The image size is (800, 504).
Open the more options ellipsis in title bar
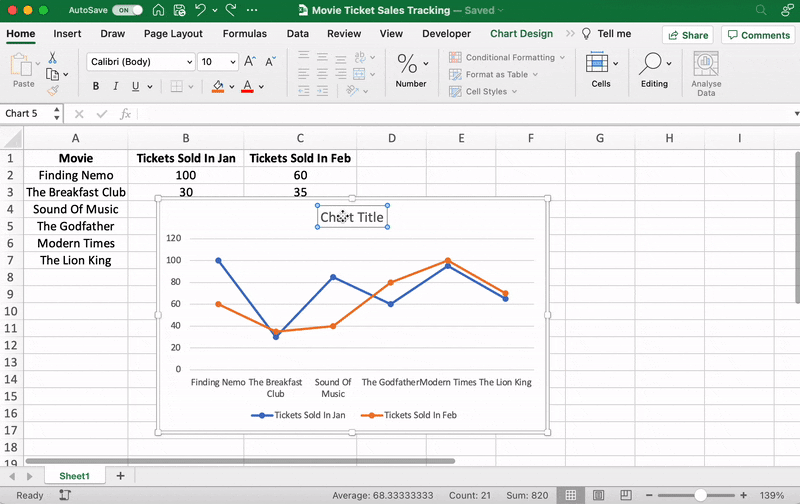click(252, 10)
